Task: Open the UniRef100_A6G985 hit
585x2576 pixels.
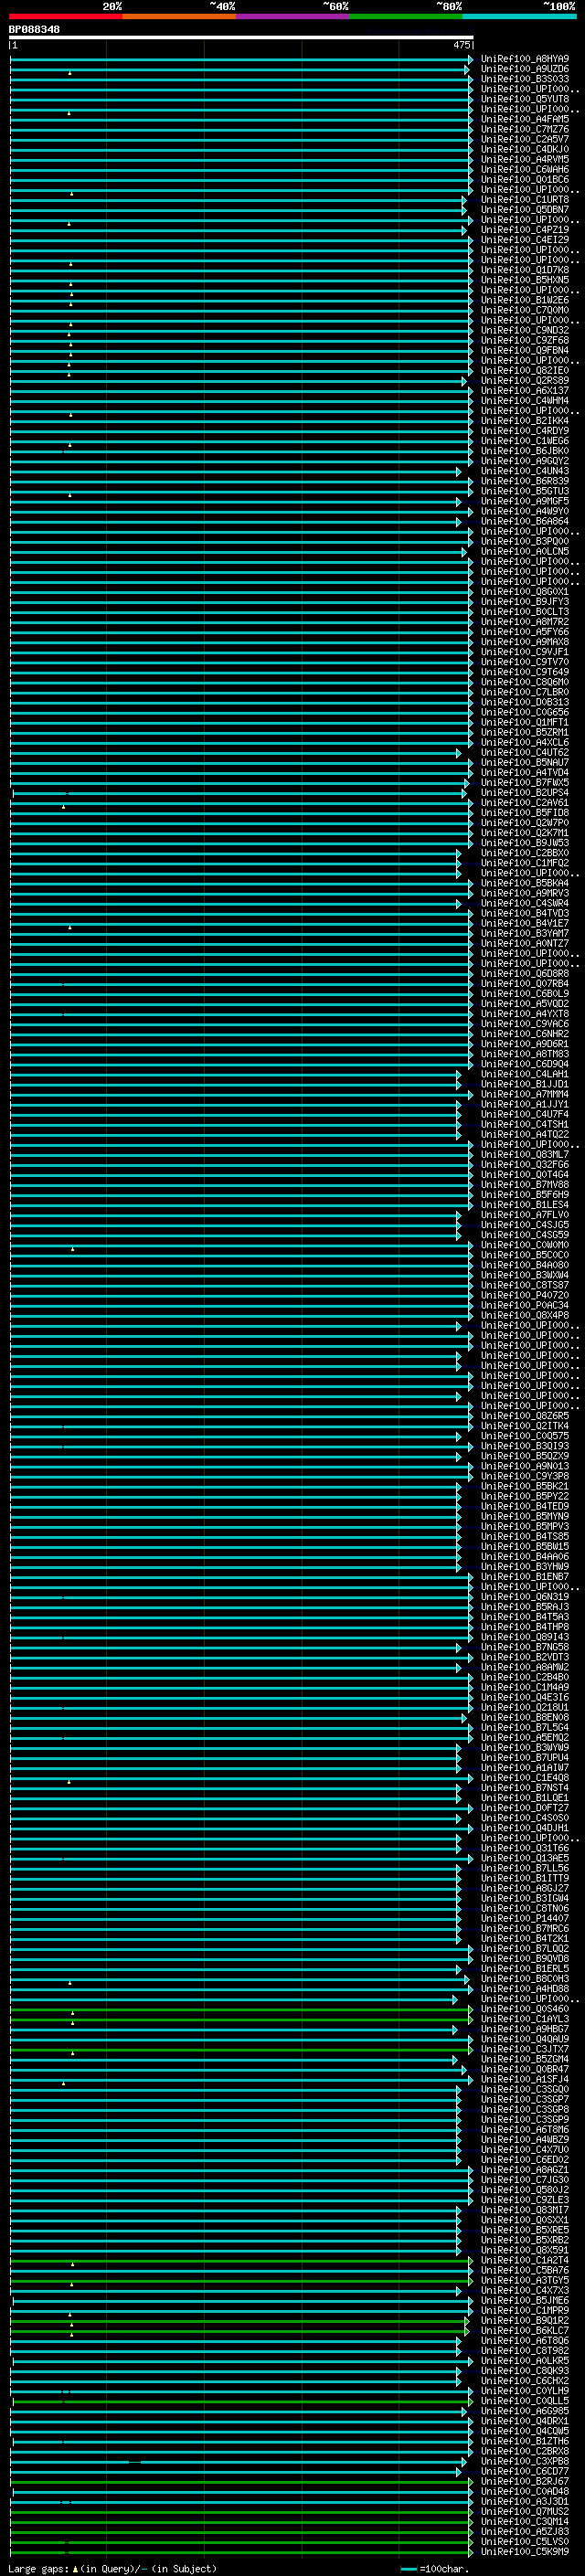Action: (x=525, y=2411)
